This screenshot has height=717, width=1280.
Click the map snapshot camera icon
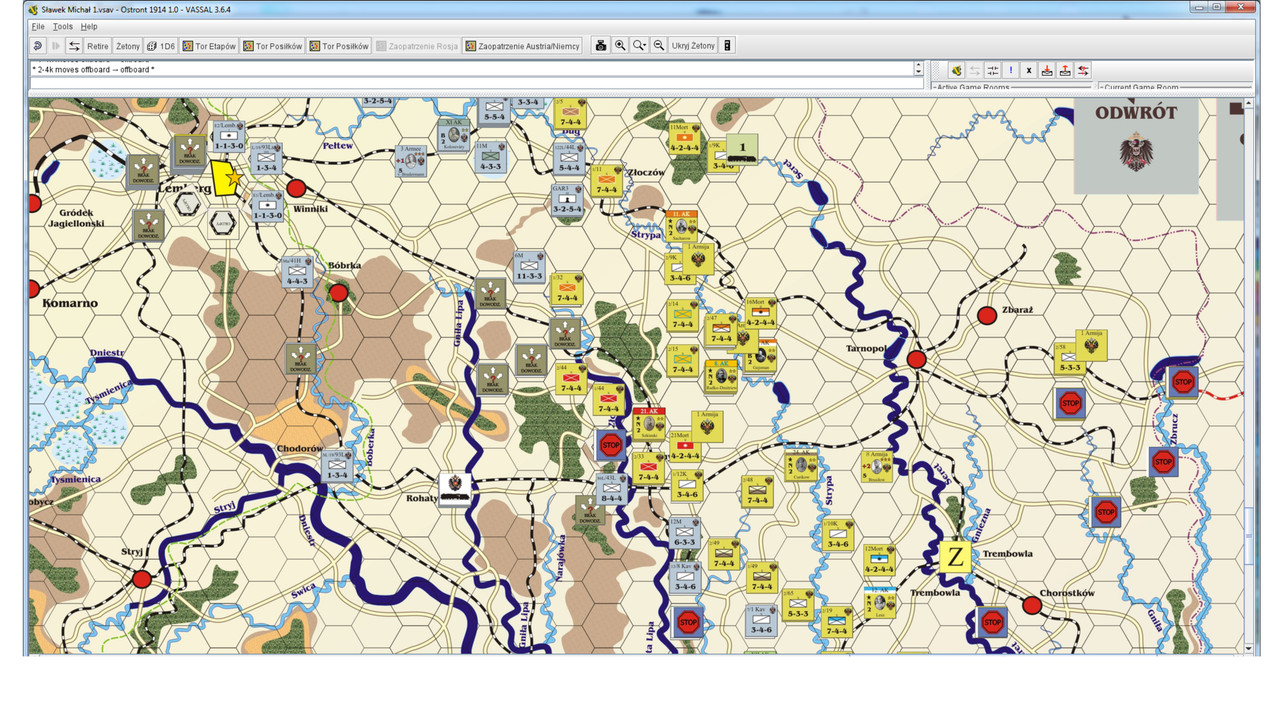tap(601, 46)
